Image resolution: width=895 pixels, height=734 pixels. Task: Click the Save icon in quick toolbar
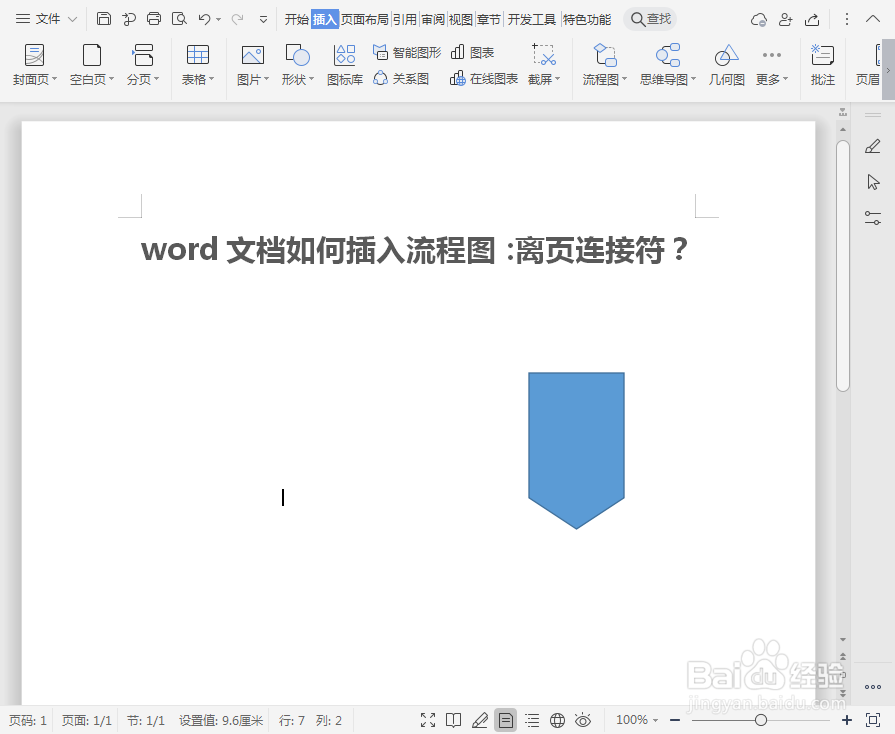coord(103,19)
